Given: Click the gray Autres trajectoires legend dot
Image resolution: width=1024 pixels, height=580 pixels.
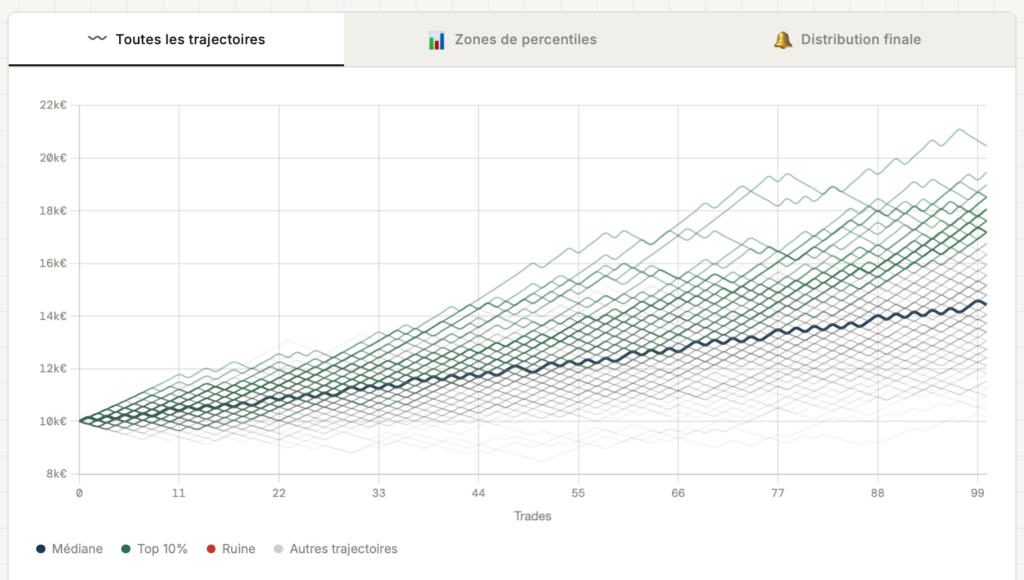Looking at the screenshot, I should point(280,549).
